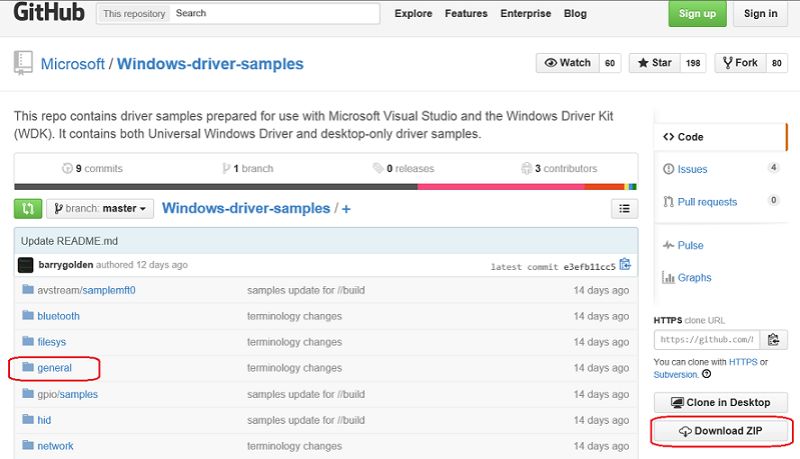View the 0 releases link
The width and height of the screenshot is (800, 459).
[404, 168]
